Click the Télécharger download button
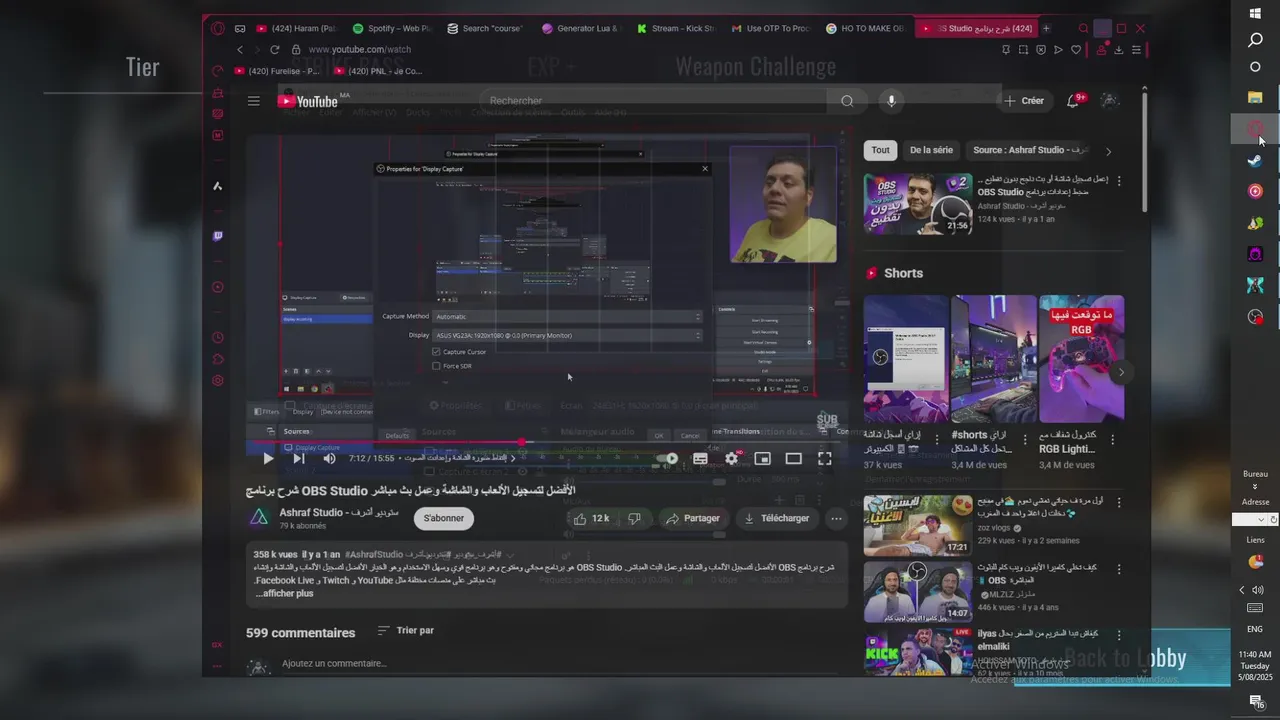Viewport: 1280px width, 720px height. (776, 518)
